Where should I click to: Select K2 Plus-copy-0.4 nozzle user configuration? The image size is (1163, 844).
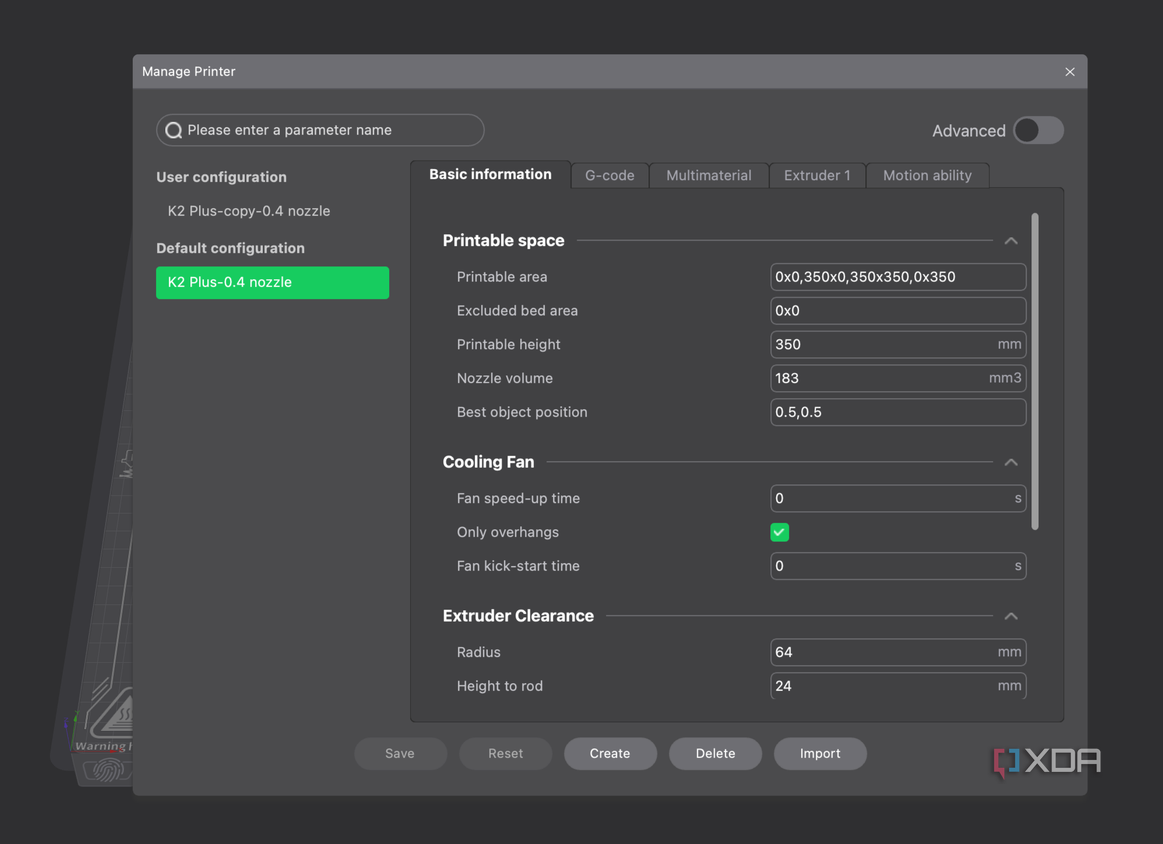tap(248, 211)
